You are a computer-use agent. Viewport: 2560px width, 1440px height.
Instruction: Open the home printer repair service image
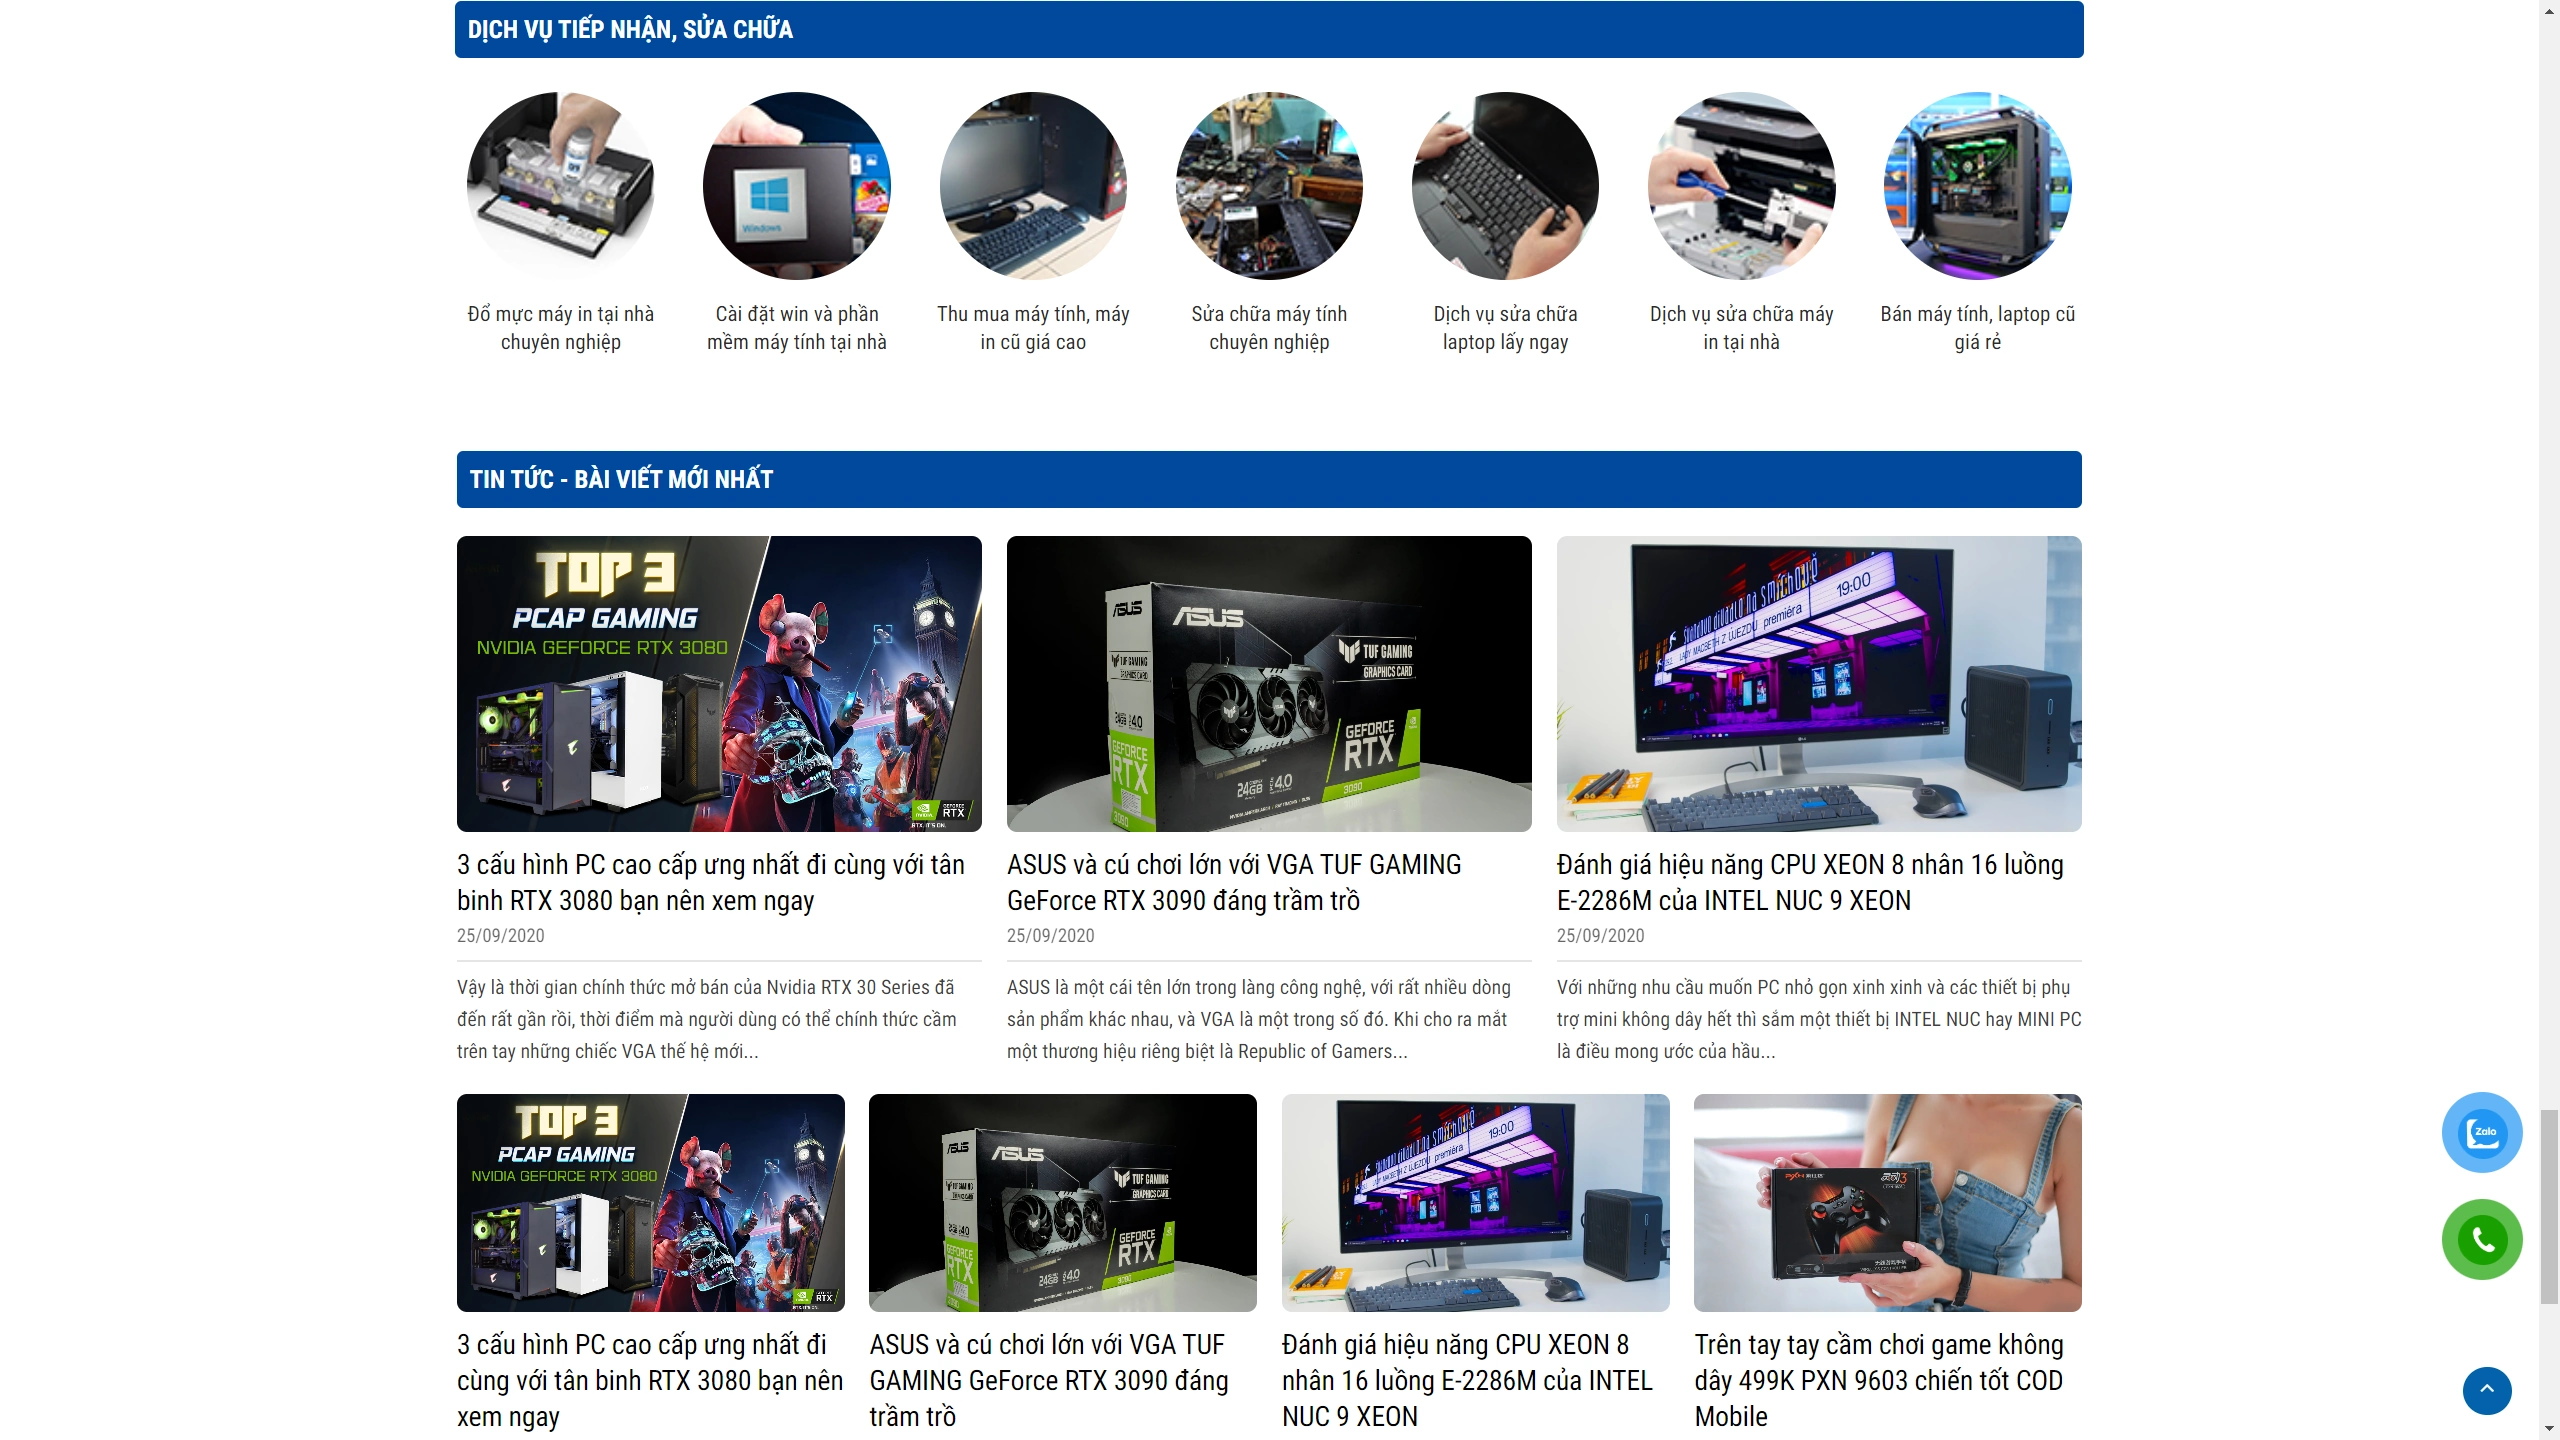coord(1741,186)
